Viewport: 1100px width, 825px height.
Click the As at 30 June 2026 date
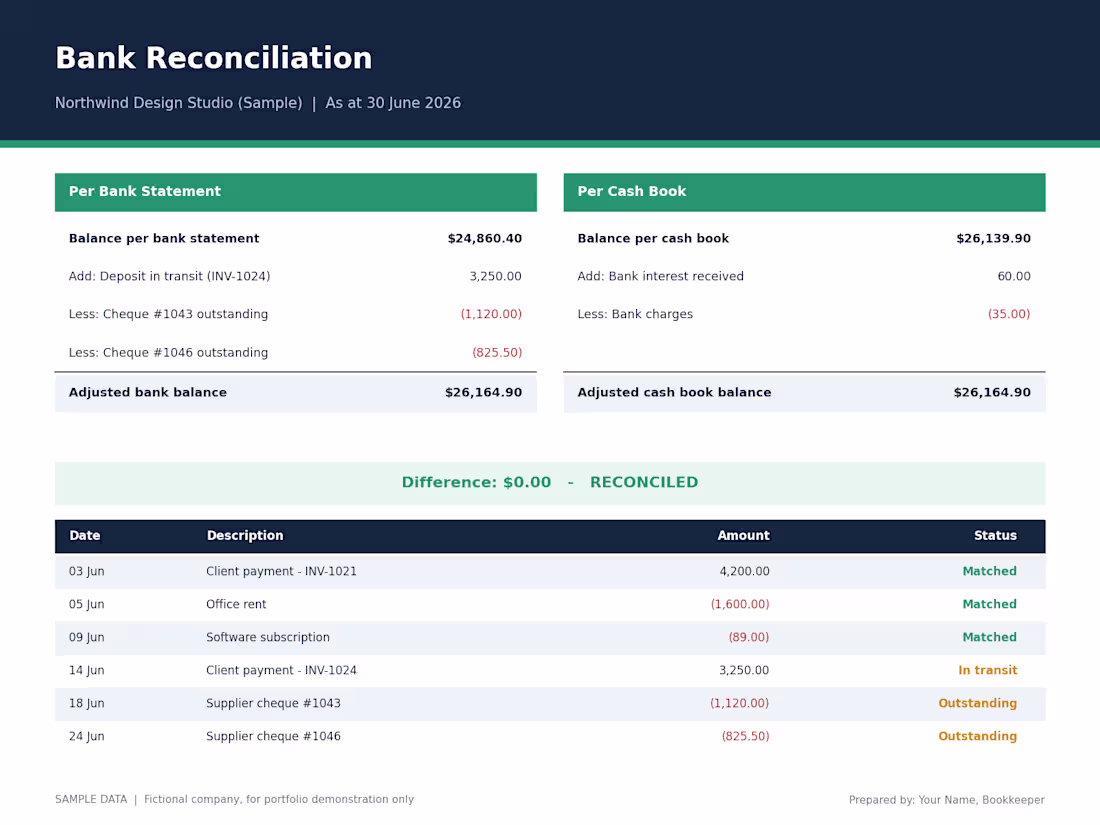(x=393, y=103)
